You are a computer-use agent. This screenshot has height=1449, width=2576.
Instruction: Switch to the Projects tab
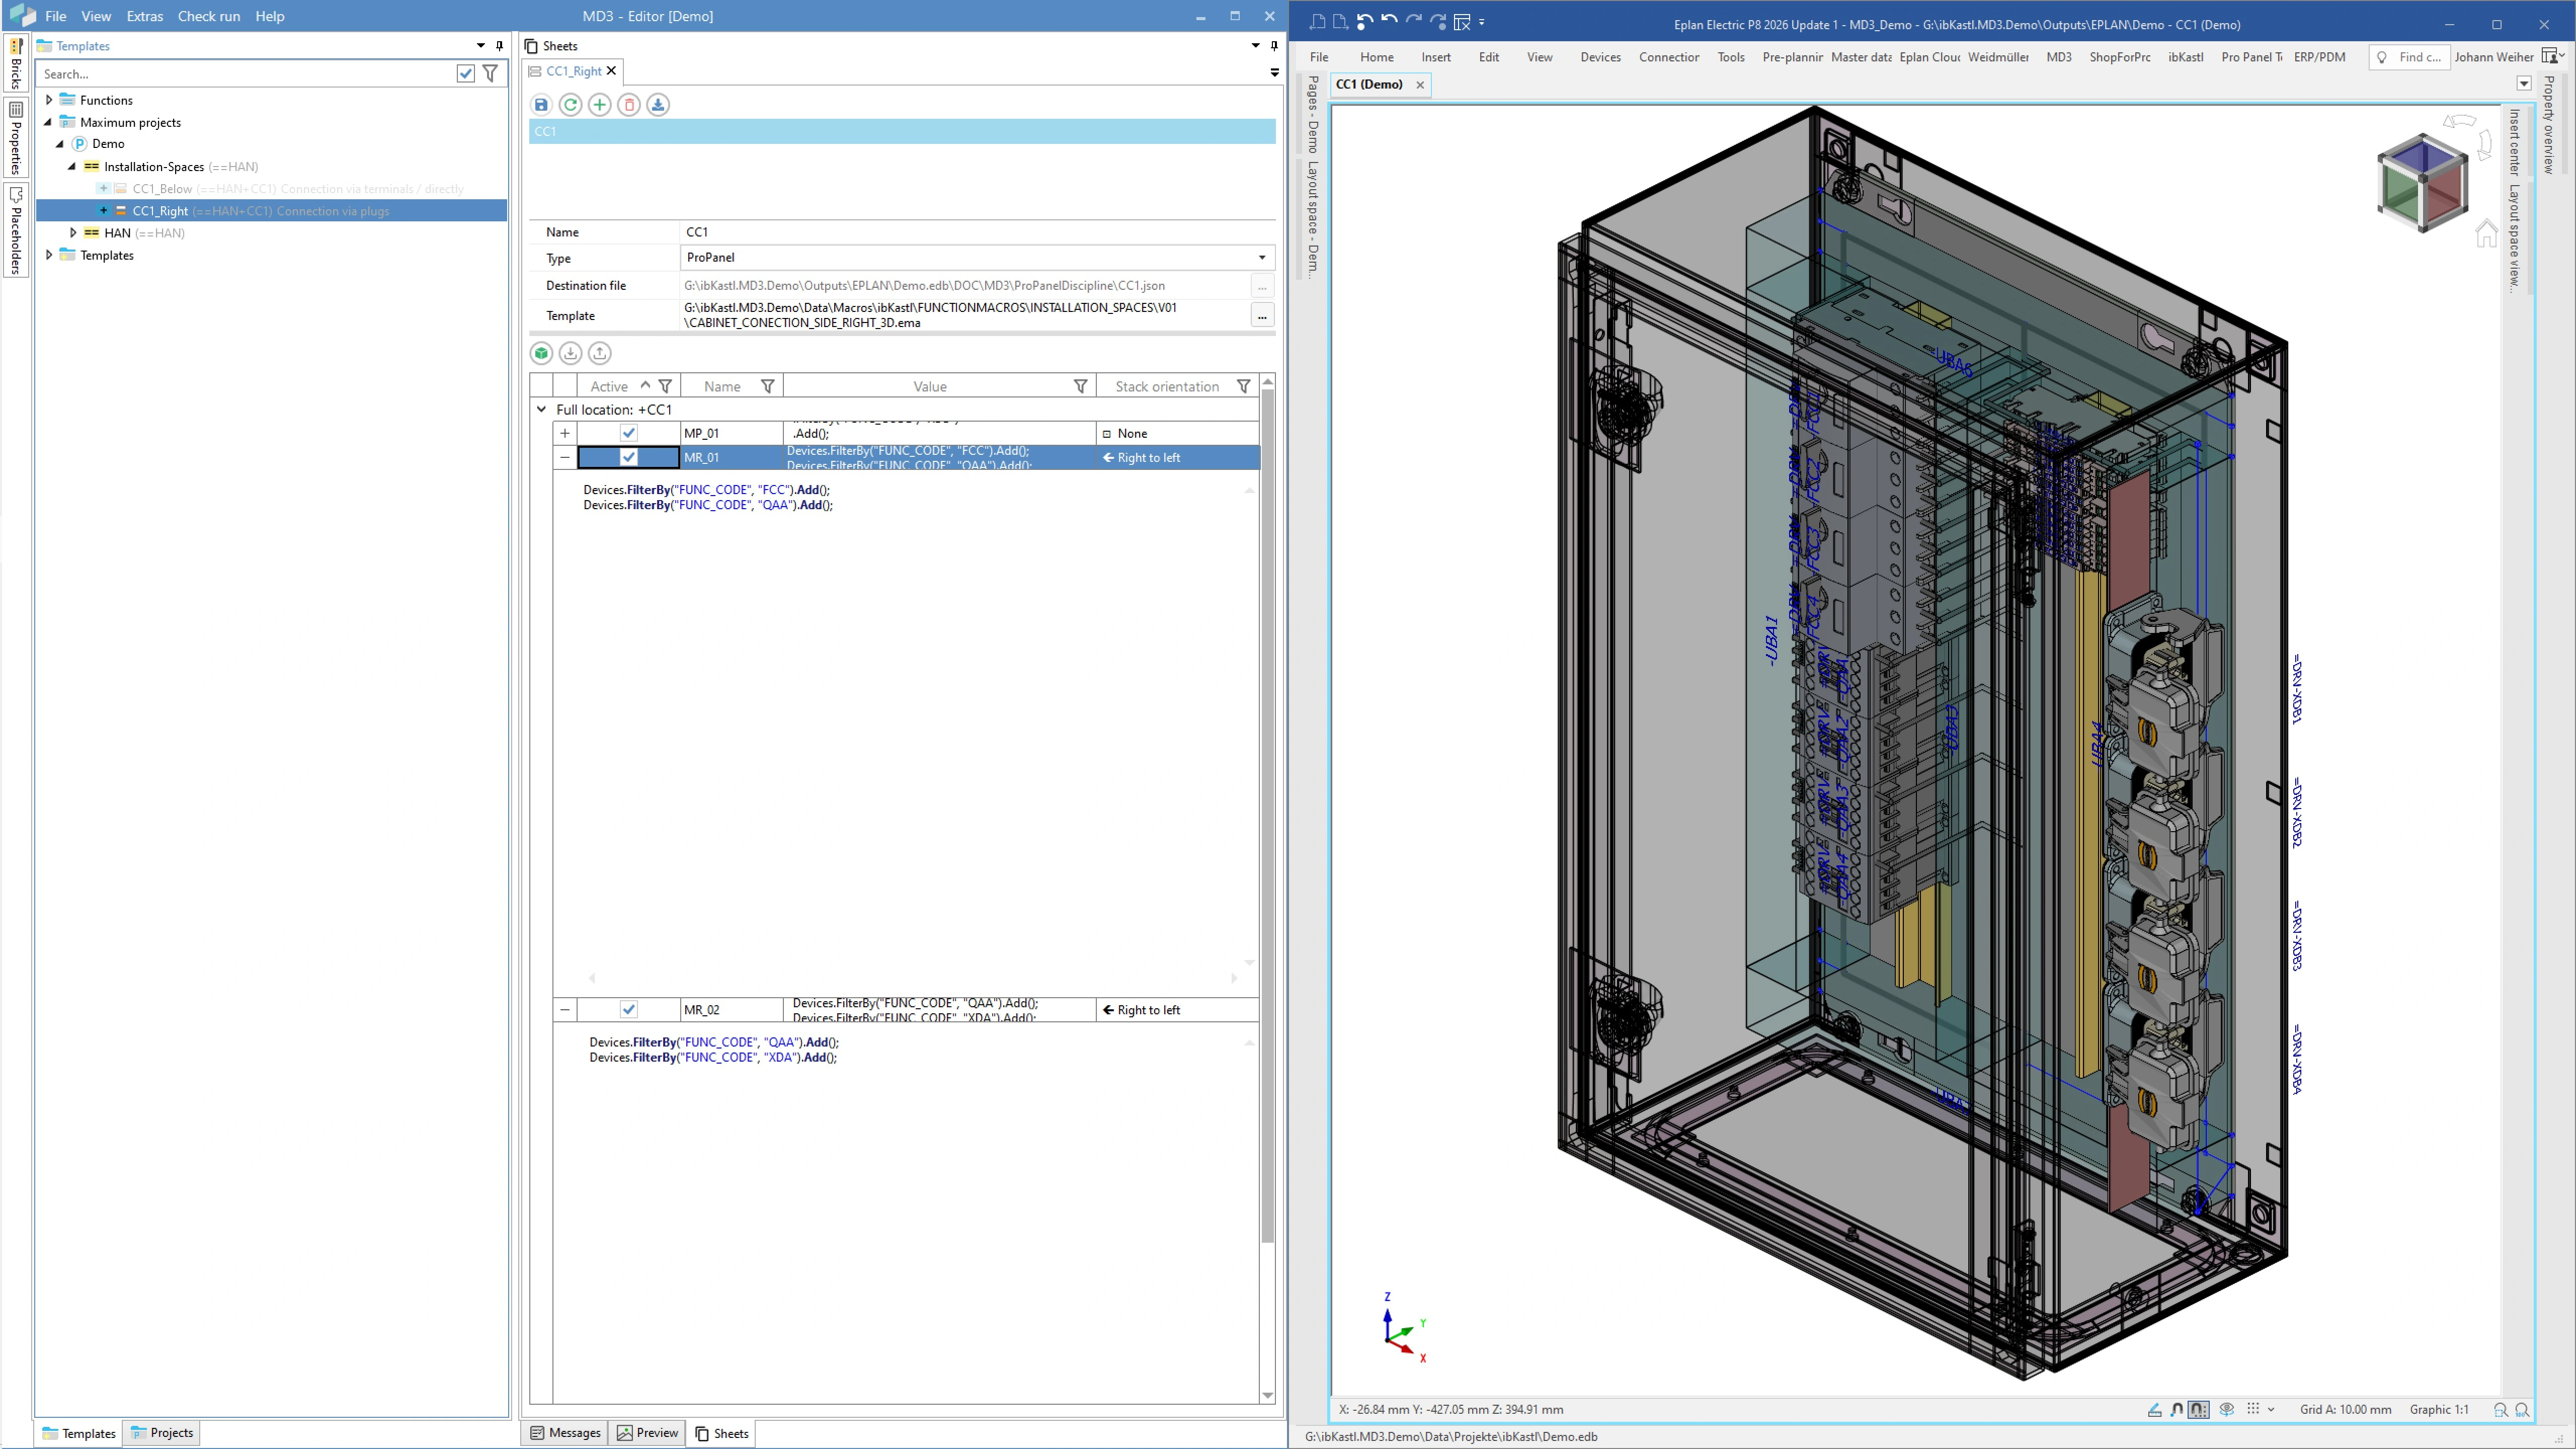click(162, 1433)
